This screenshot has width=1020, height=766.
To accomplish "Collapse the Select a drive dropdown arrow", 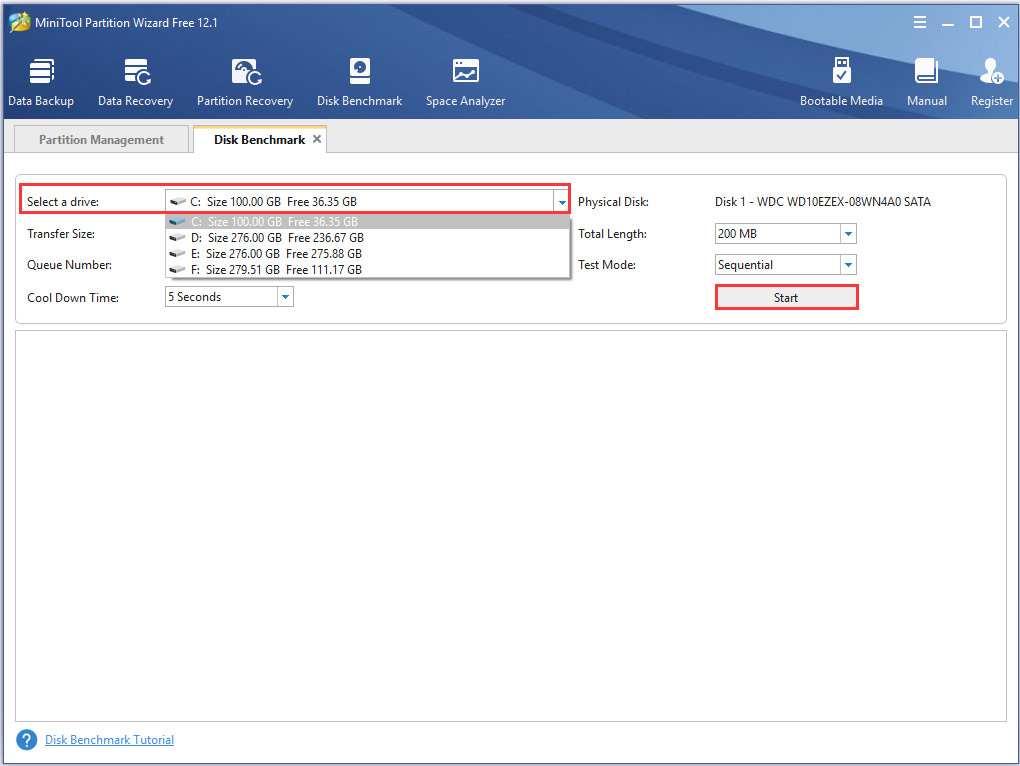I will [x=561, y=202].
